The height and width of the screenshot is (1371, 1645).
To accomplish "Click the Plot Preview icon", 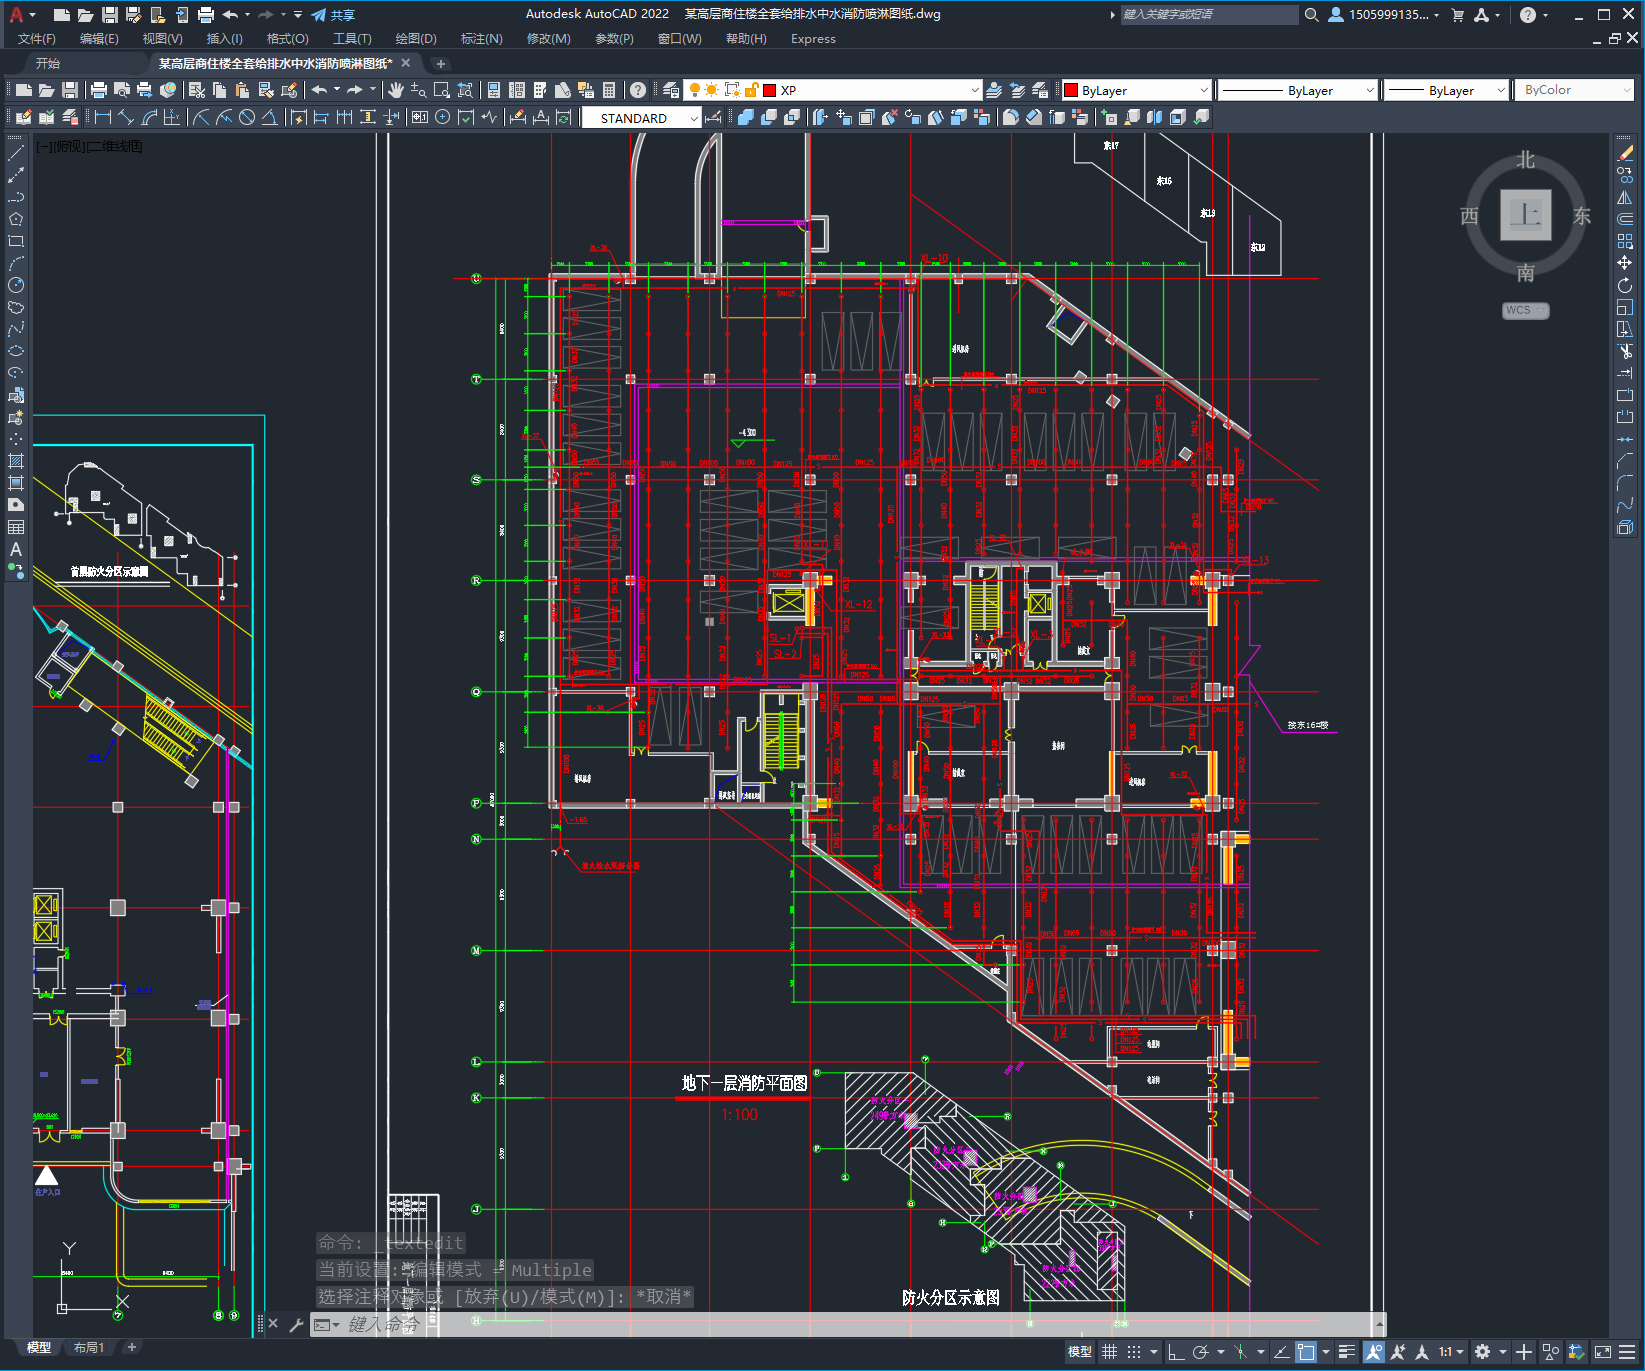I will coord(121,90).
